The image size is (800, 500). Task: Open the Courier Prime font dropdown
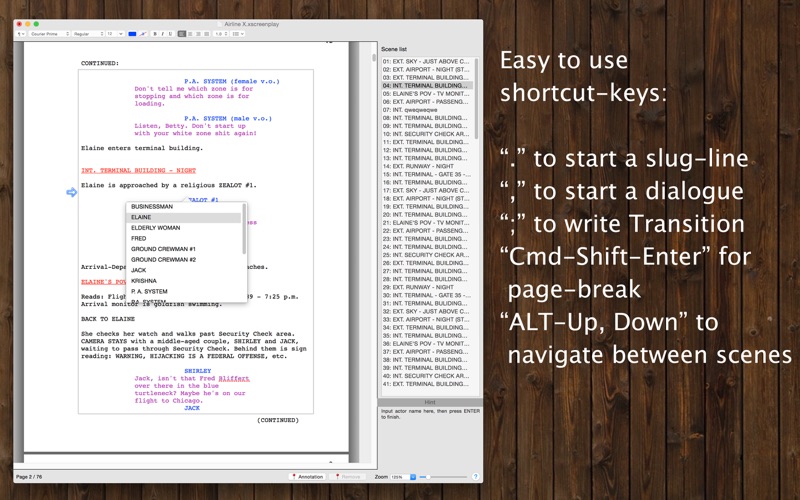click(49, 34)
